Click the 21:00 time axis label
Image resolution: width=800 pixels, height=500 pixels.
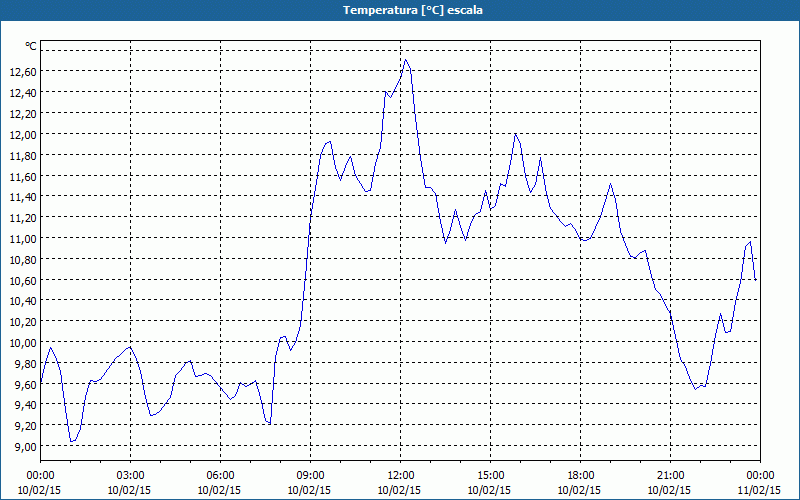(x=670, y=476)
